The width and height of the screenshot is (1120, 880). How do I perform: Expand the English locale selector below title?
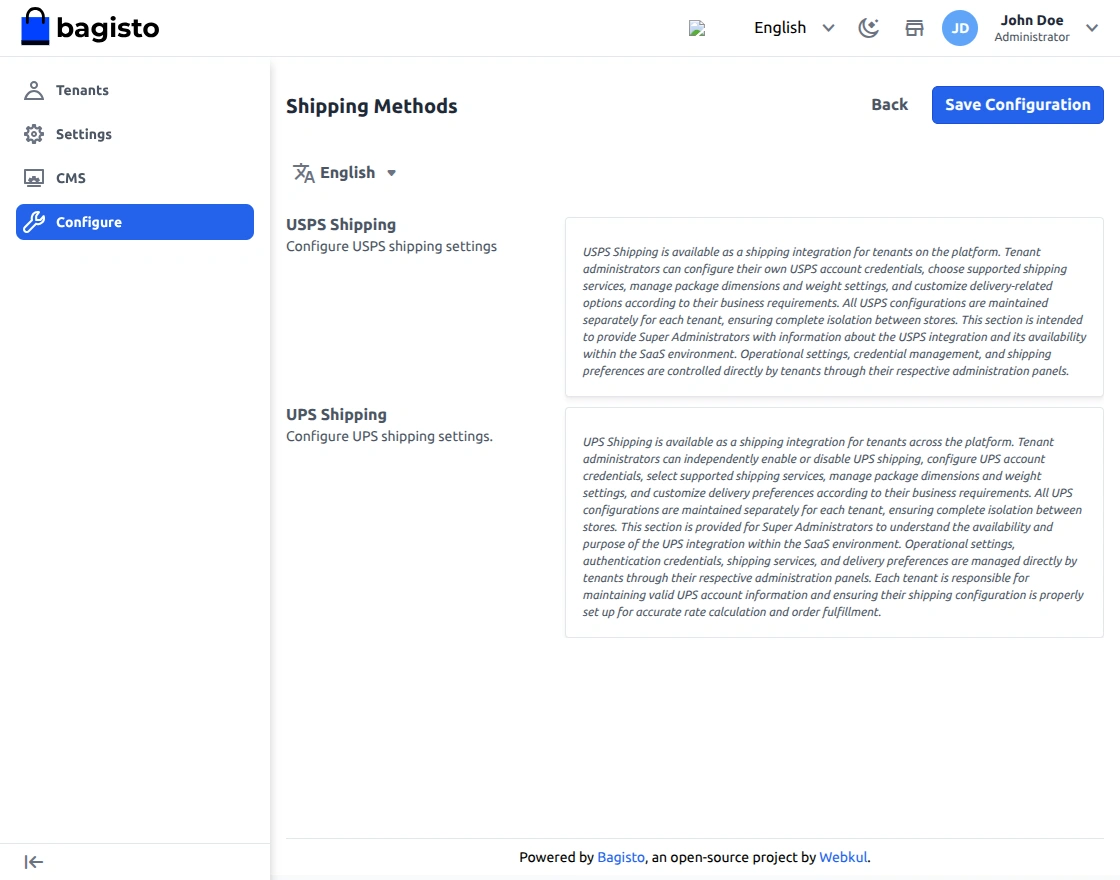pos(344,173)
